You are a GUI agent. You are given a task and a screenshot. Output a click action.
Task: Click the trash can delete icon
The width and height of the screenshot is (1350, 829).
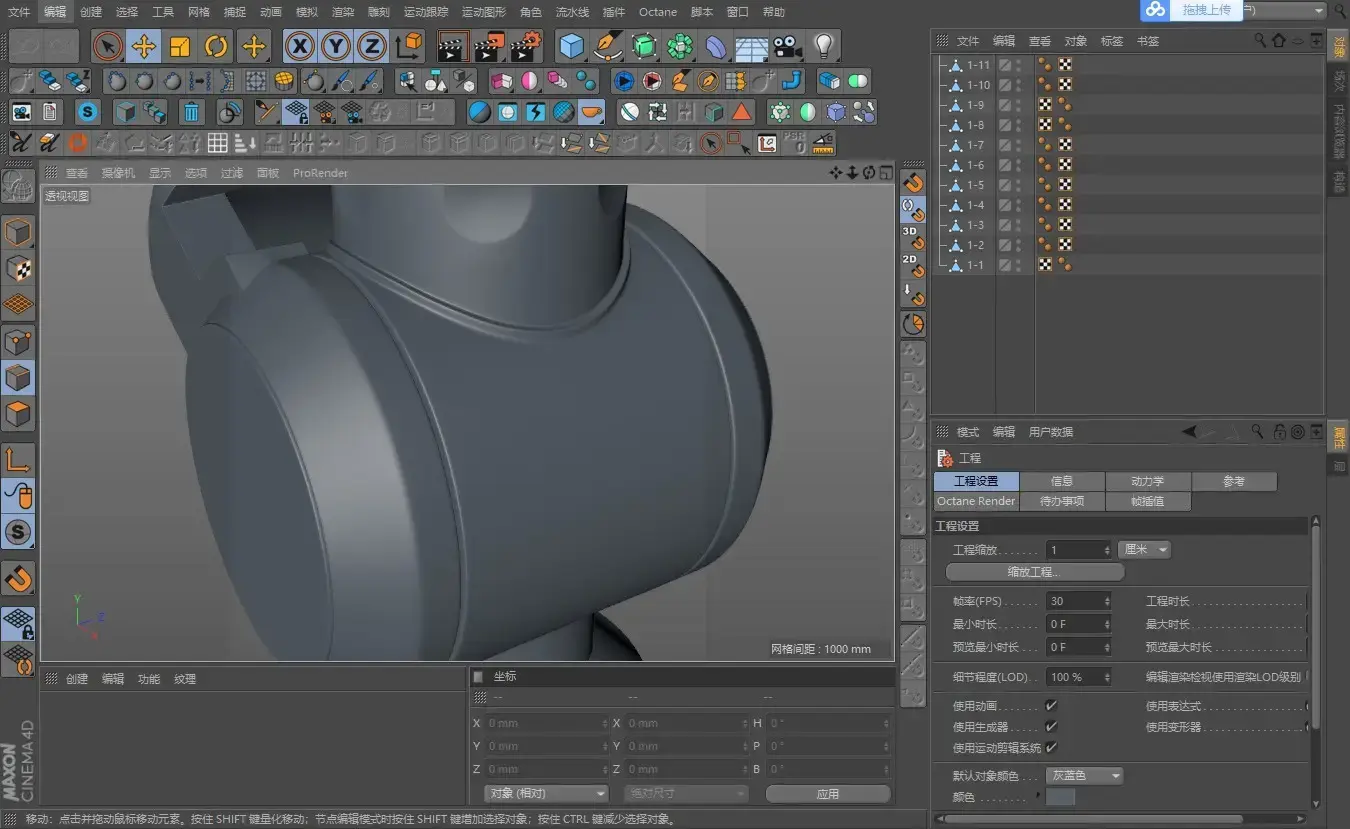point(192,112)
